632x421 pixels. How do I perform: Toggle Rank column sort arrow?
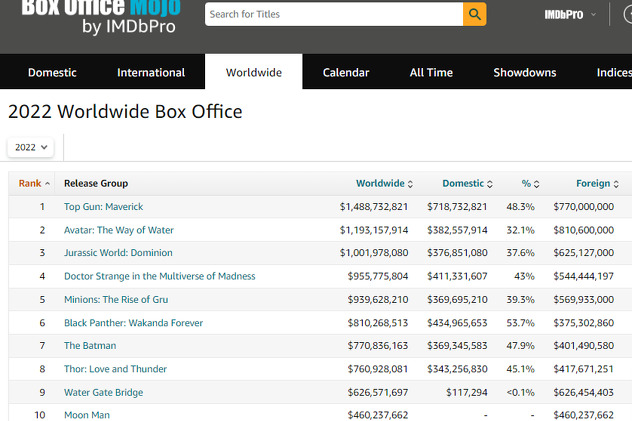tap(48, 184)
